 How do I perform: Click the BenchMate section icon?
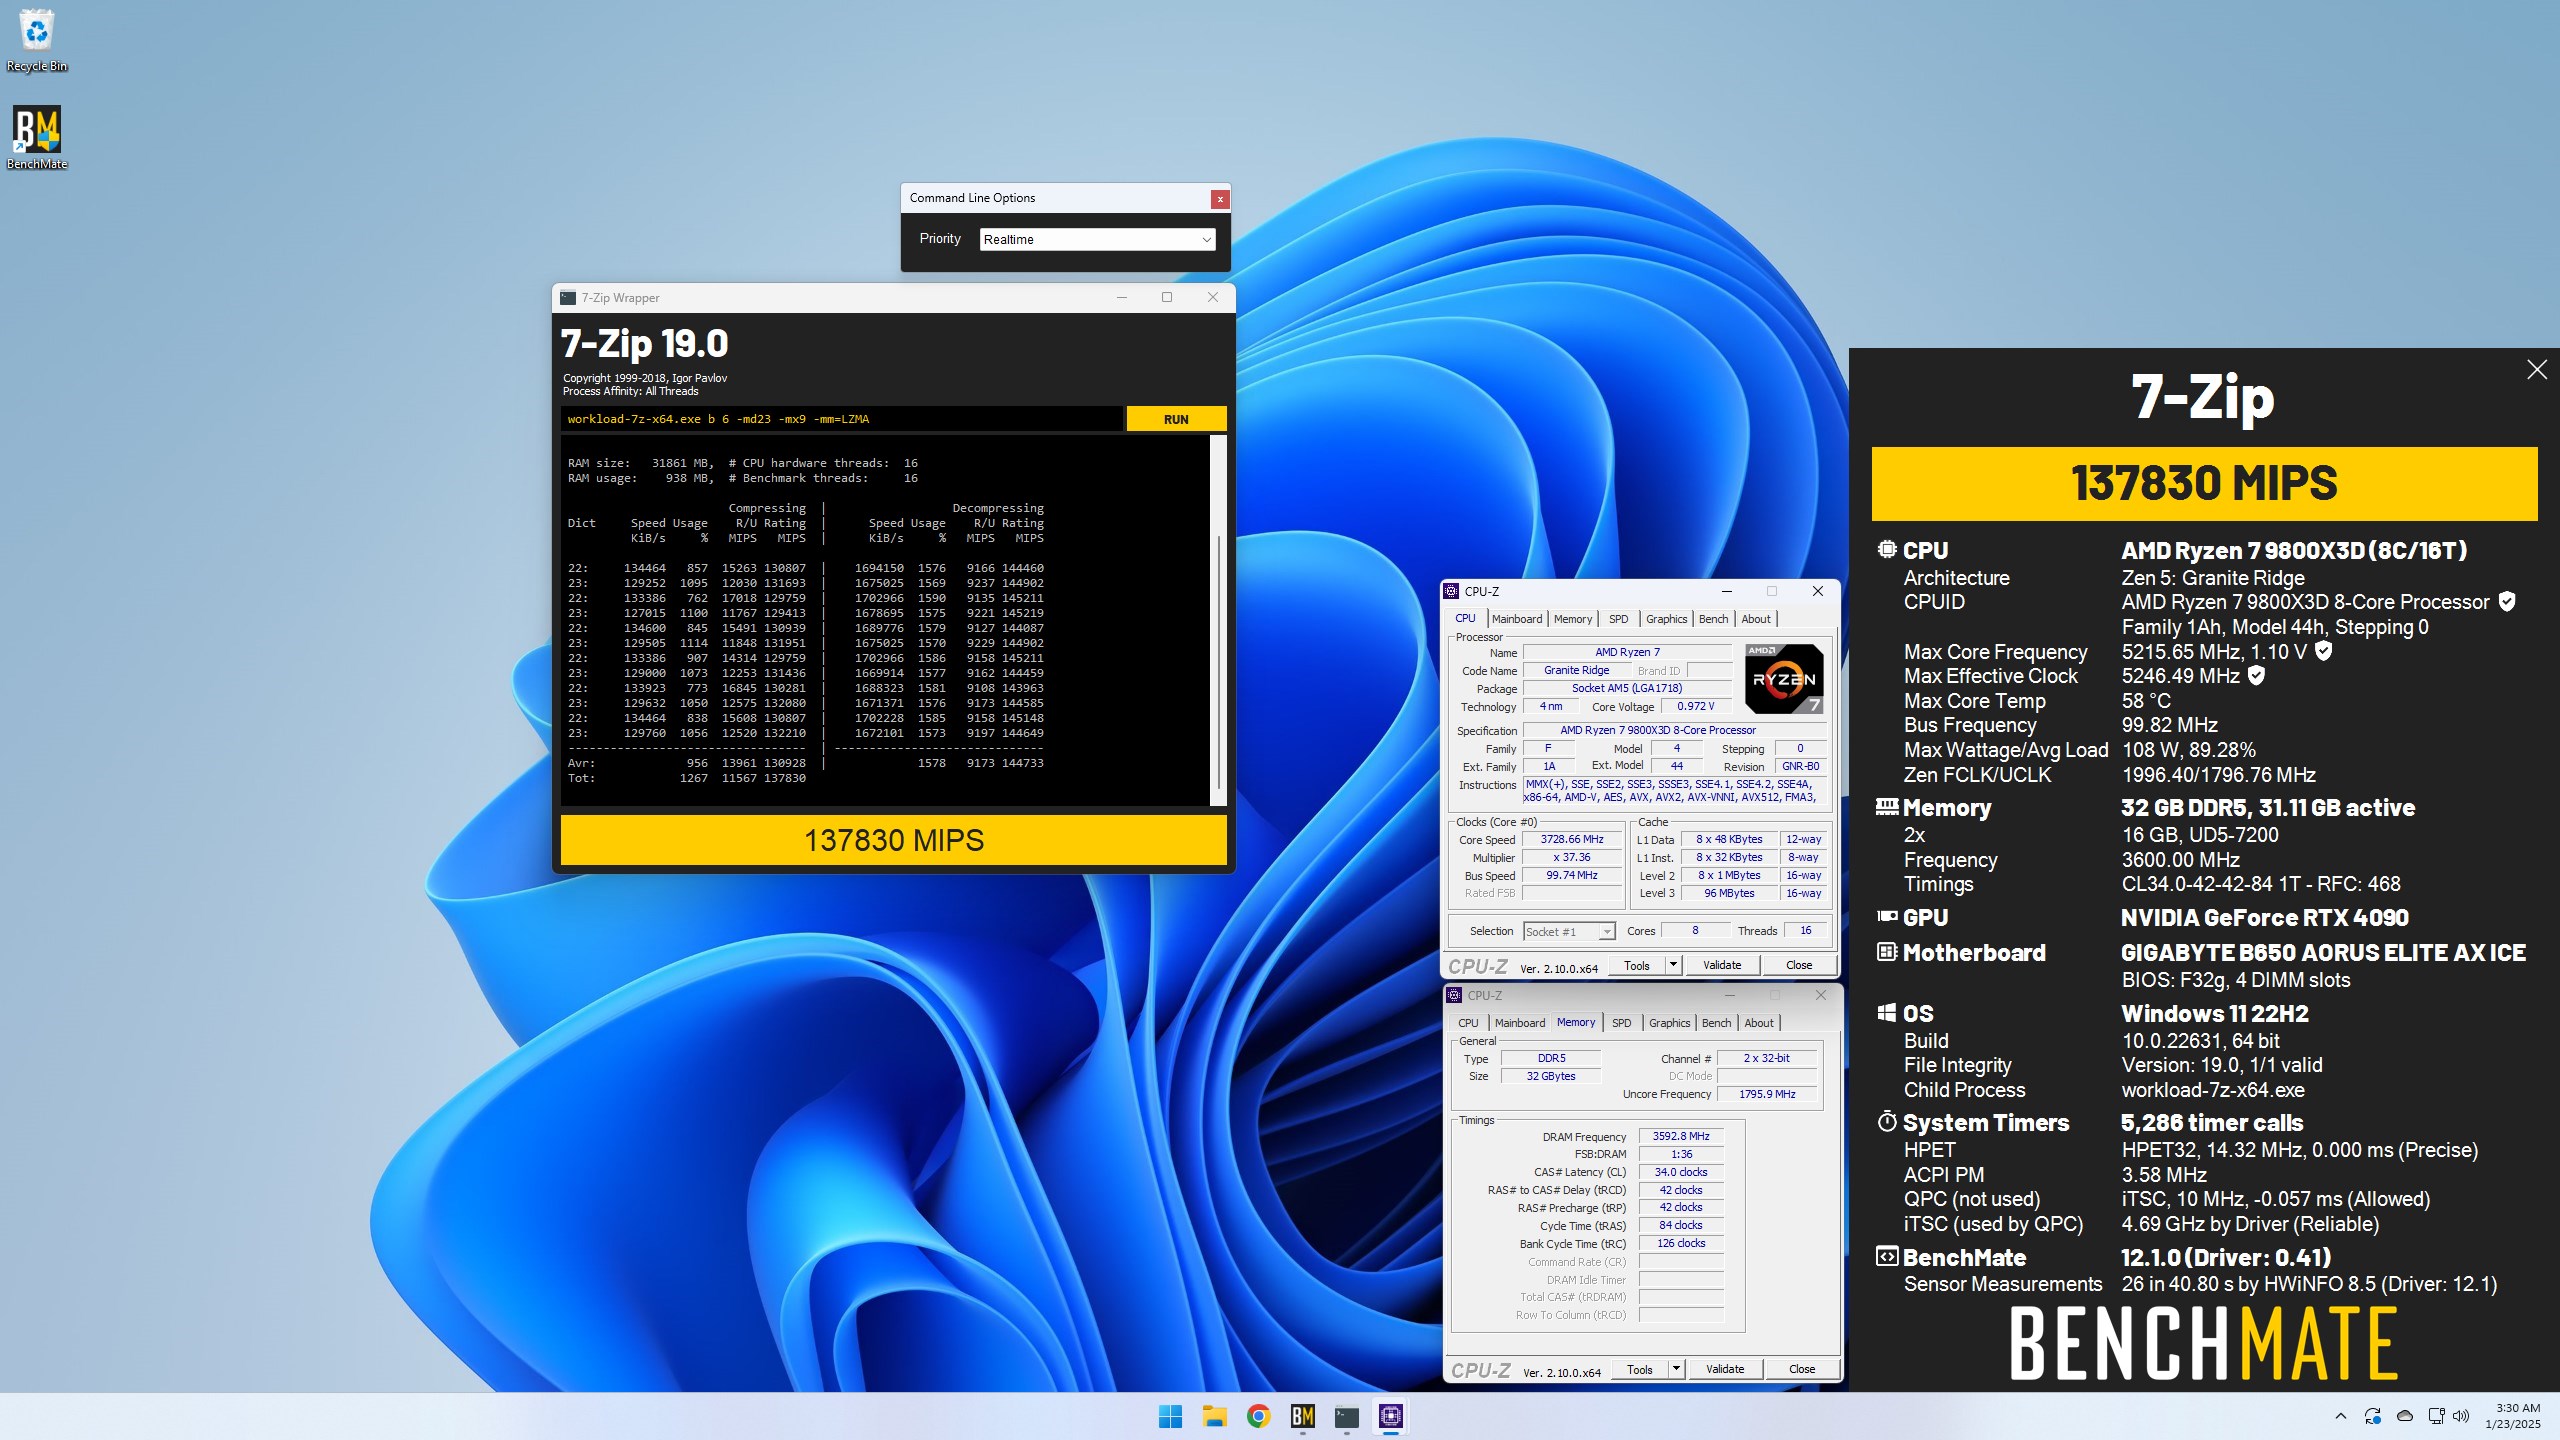pyautogui.click(x=1886, y=1256)
